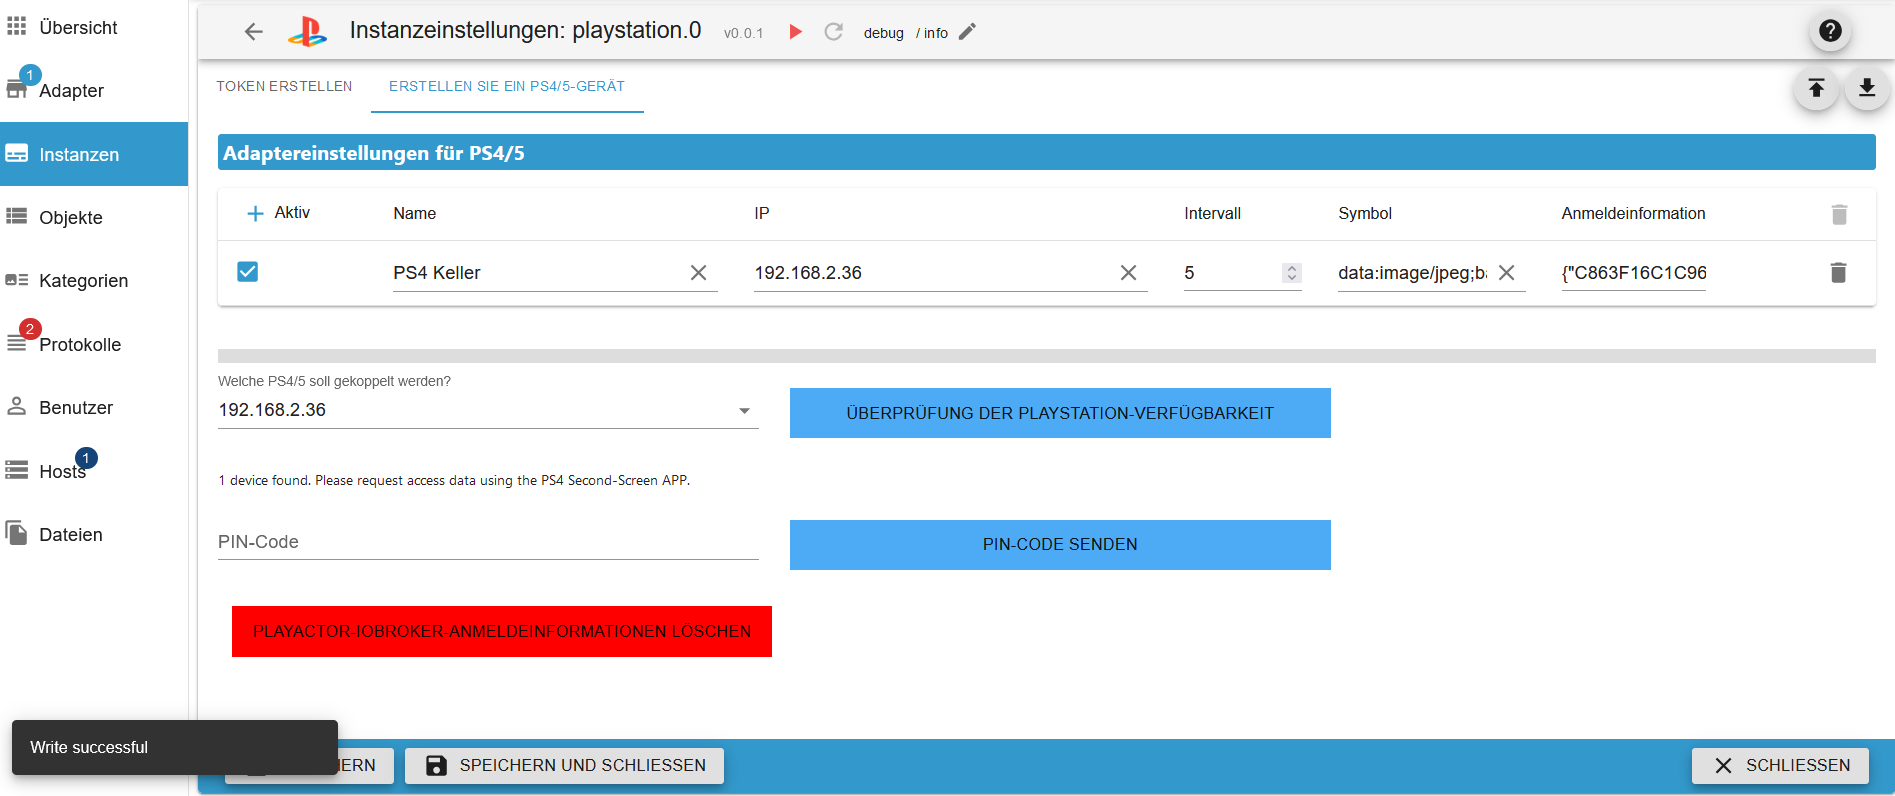Click Überprüfung der PlayStation-Verfügbarkeit button

[1060, 413]
